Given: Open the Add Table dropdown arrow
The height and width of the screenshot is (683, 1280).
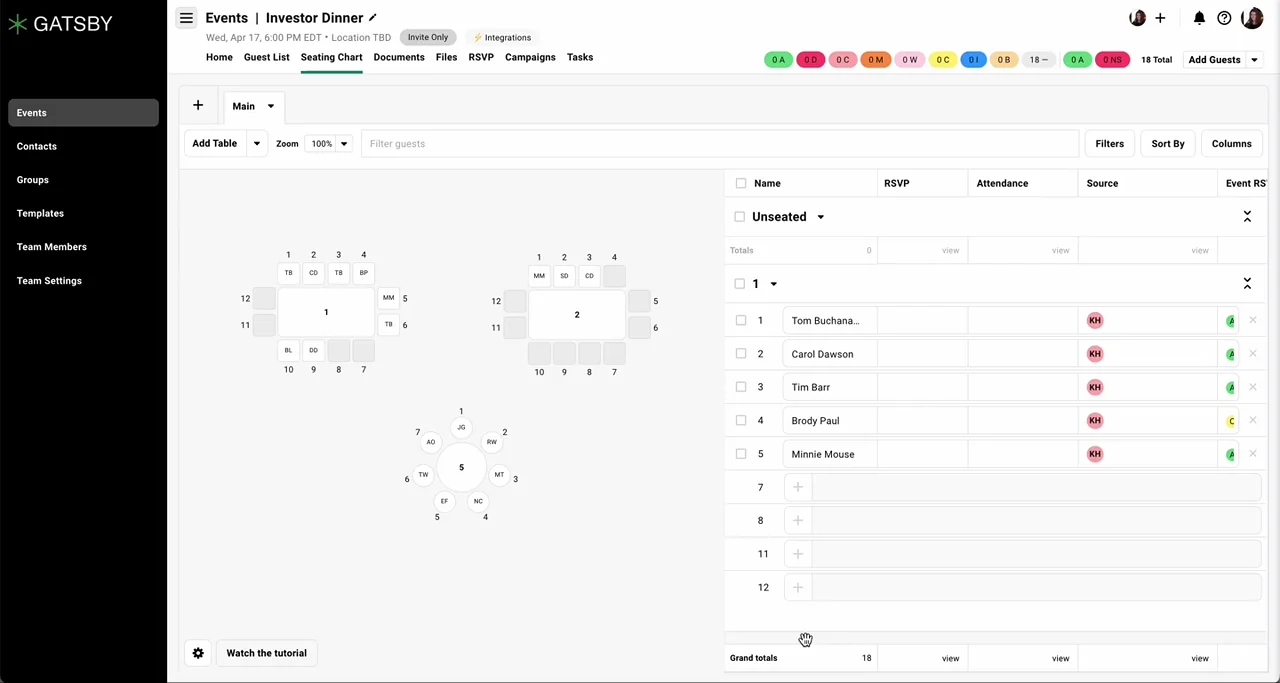Looking at the screenshot, I should [256, 143].
